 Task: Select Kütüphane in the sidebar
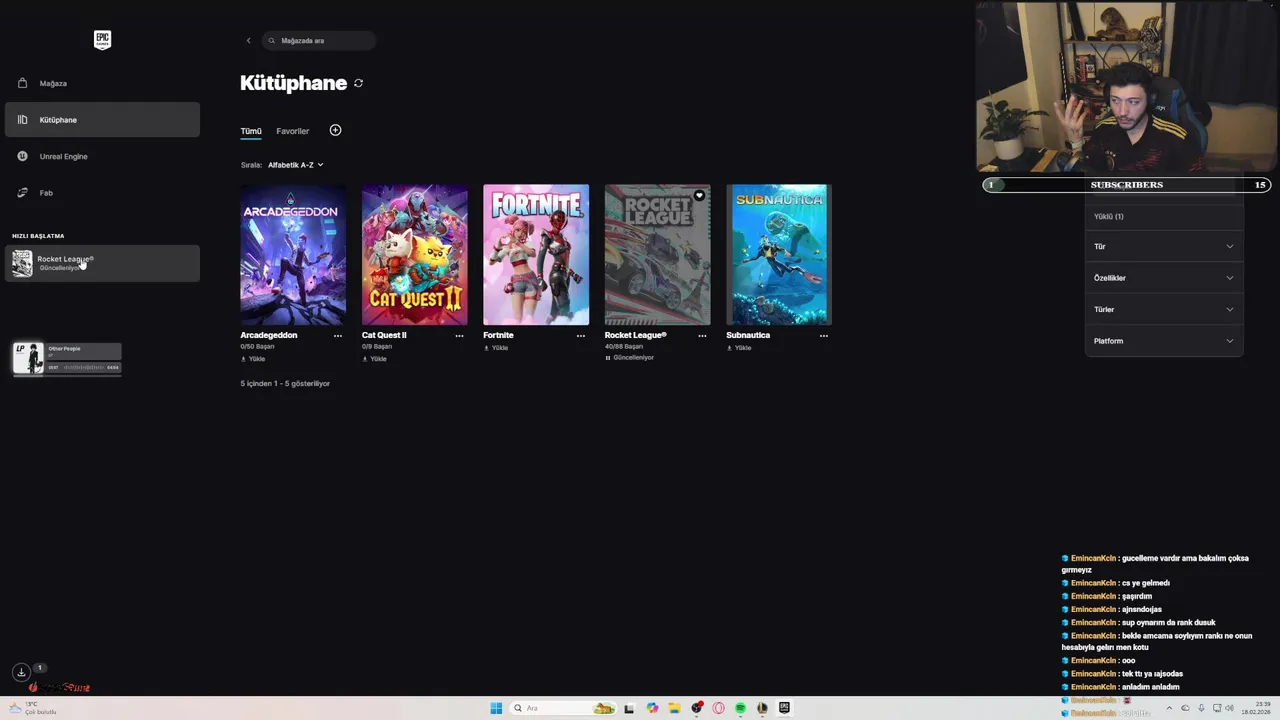(102, 120)
